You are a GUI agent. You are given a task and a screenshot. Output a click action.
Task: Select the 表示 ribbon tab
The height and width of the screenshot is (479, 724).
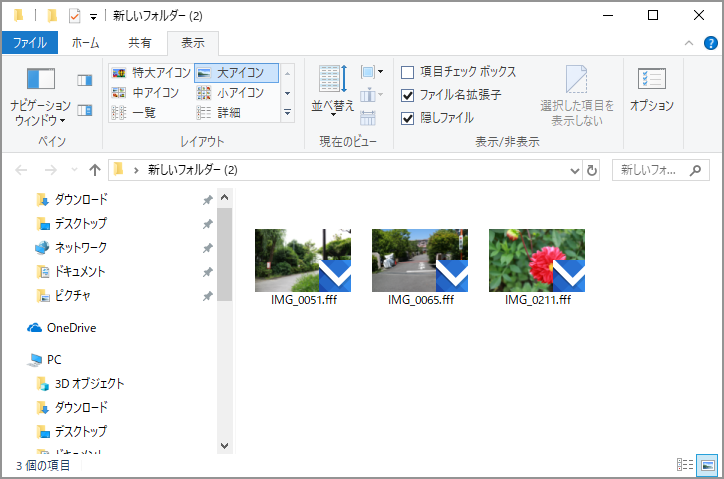click(193, 43)
